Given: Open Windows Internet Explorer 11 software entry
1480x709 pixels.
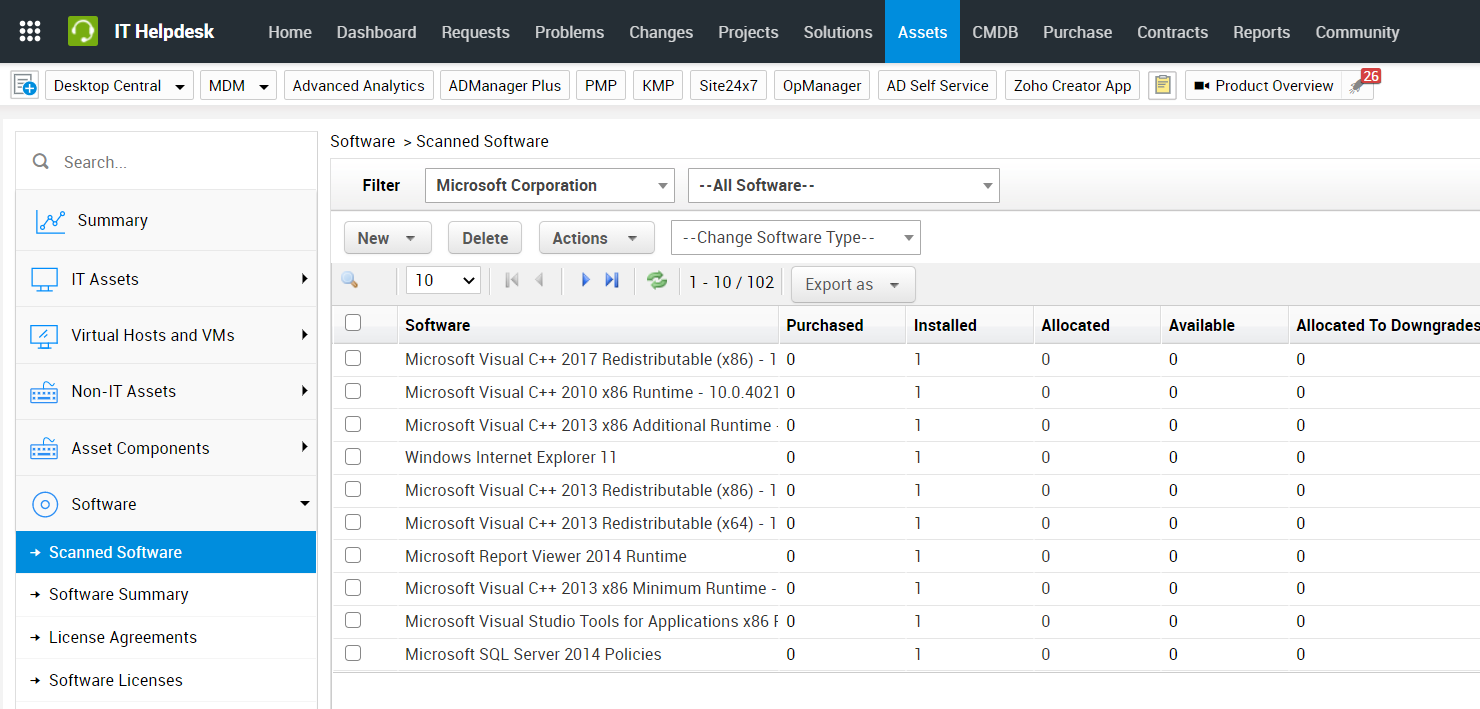Looking at the screenshot, I should point(511,458).
